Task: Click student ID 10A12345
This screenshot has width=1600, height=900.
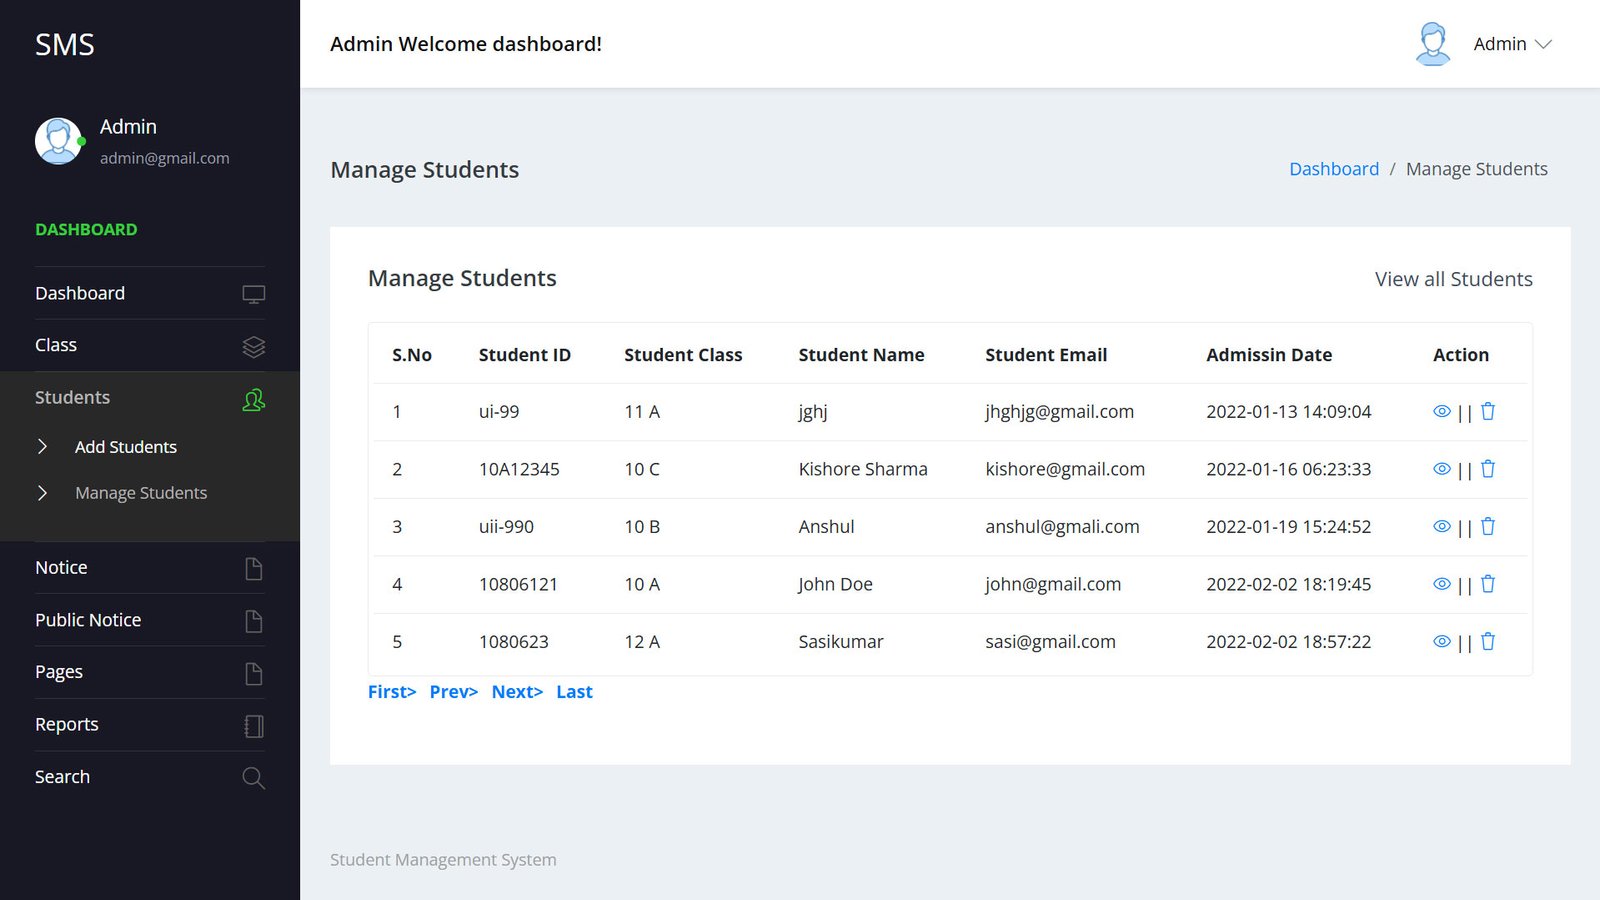Action: click(519, 469)
